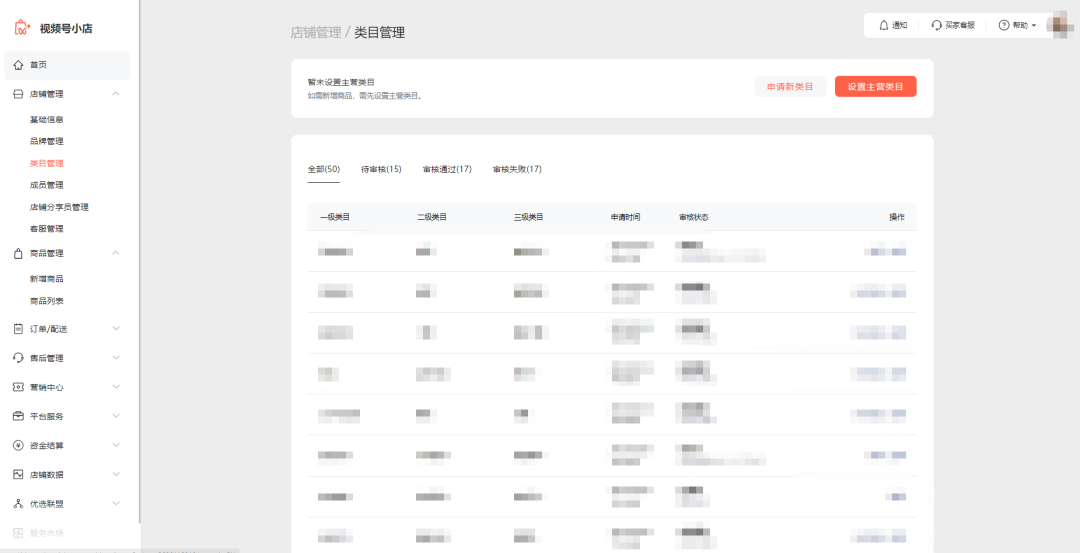Click the question mark help icon

(x=1004, y=25)
